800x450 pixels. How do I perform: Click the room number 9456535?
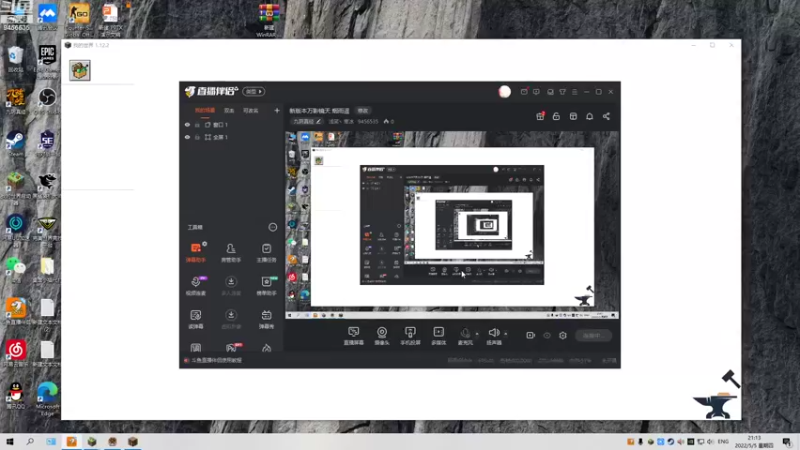368,121
